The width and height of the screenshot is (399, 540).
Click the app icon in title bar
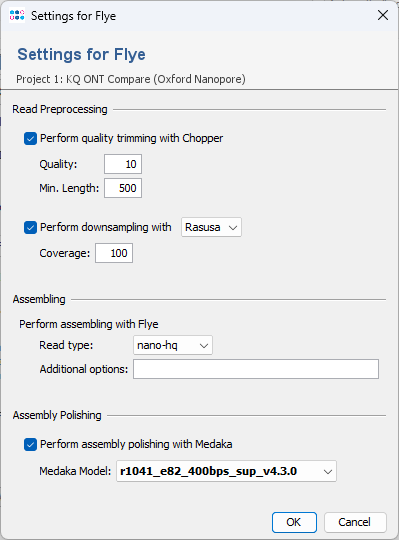[17, 15]
